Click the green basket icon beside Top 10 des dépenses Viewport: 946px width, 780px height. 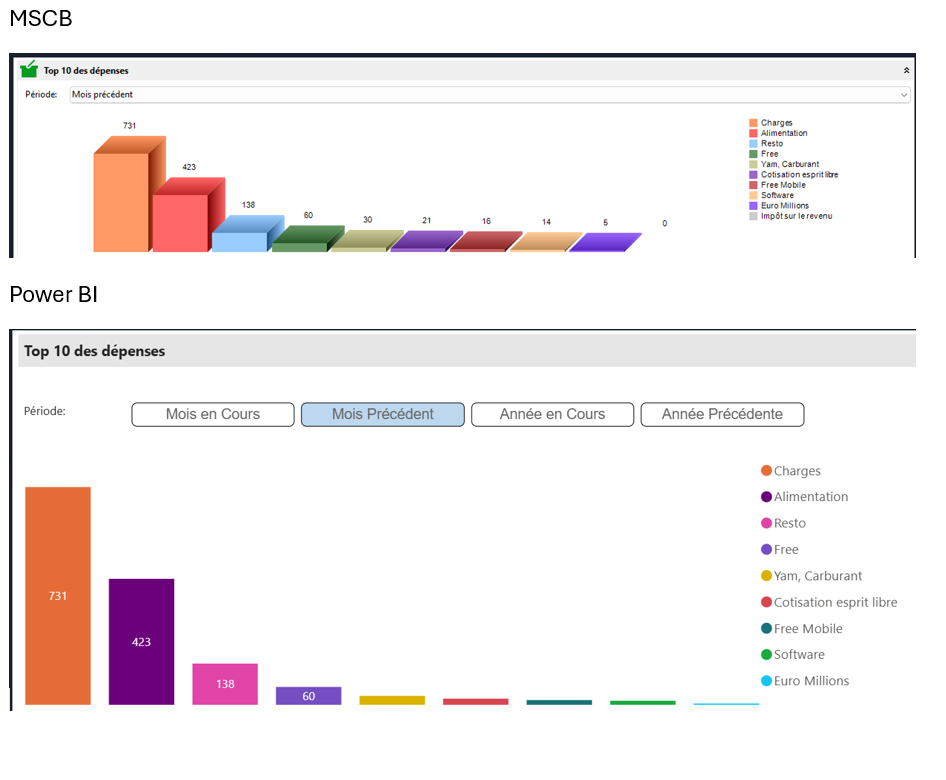28,69
